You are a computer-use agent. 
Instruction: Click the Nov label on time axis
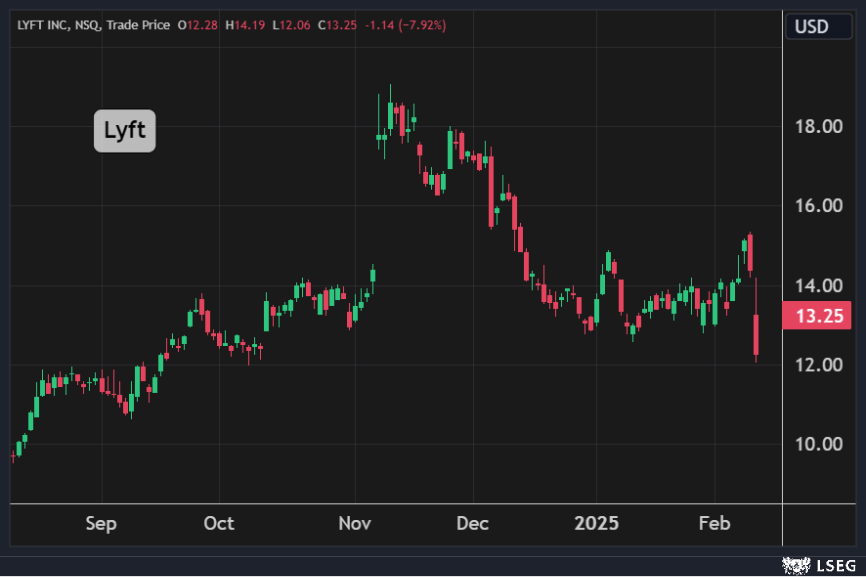coord(355,523)
